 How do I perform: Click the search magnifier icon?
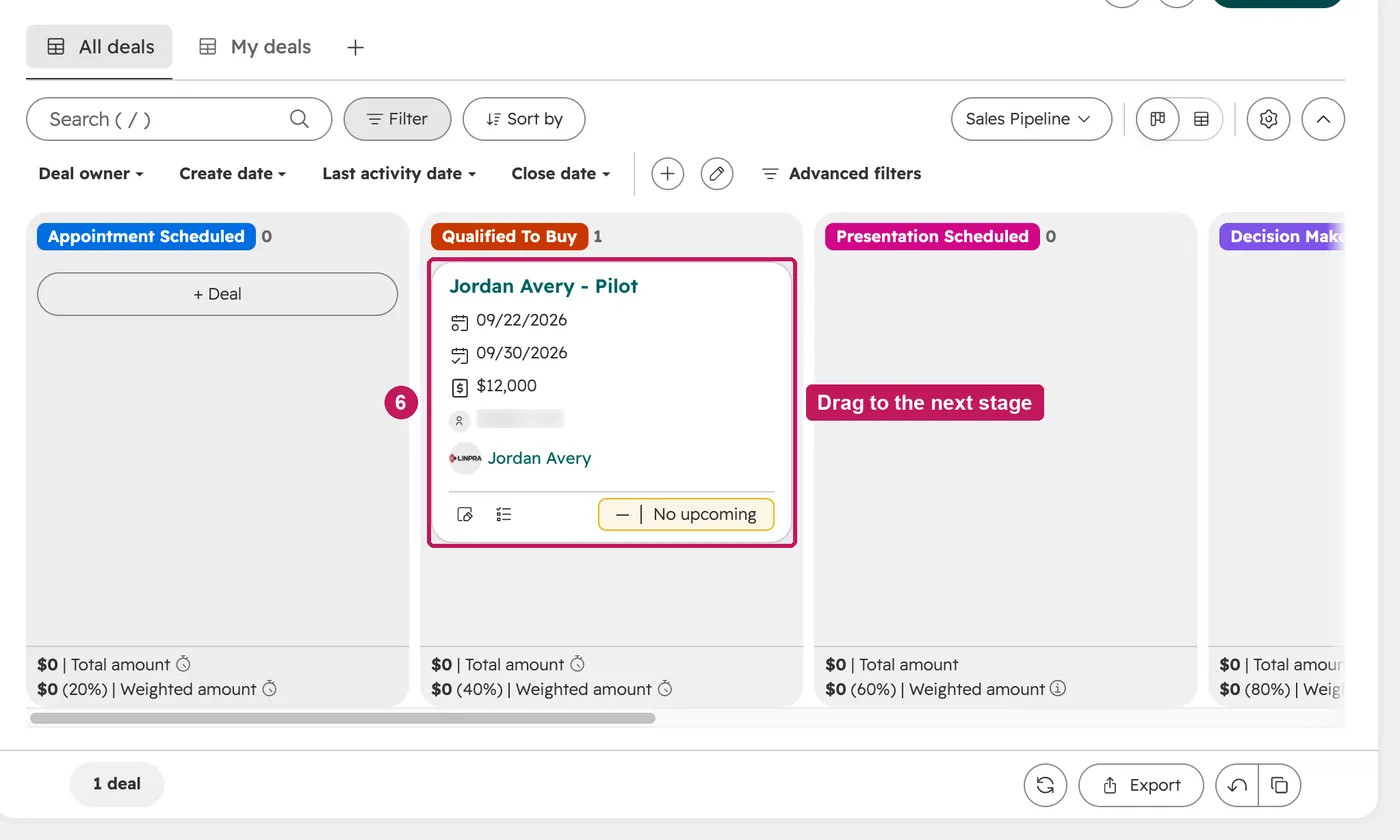click(x=299, y=119)
